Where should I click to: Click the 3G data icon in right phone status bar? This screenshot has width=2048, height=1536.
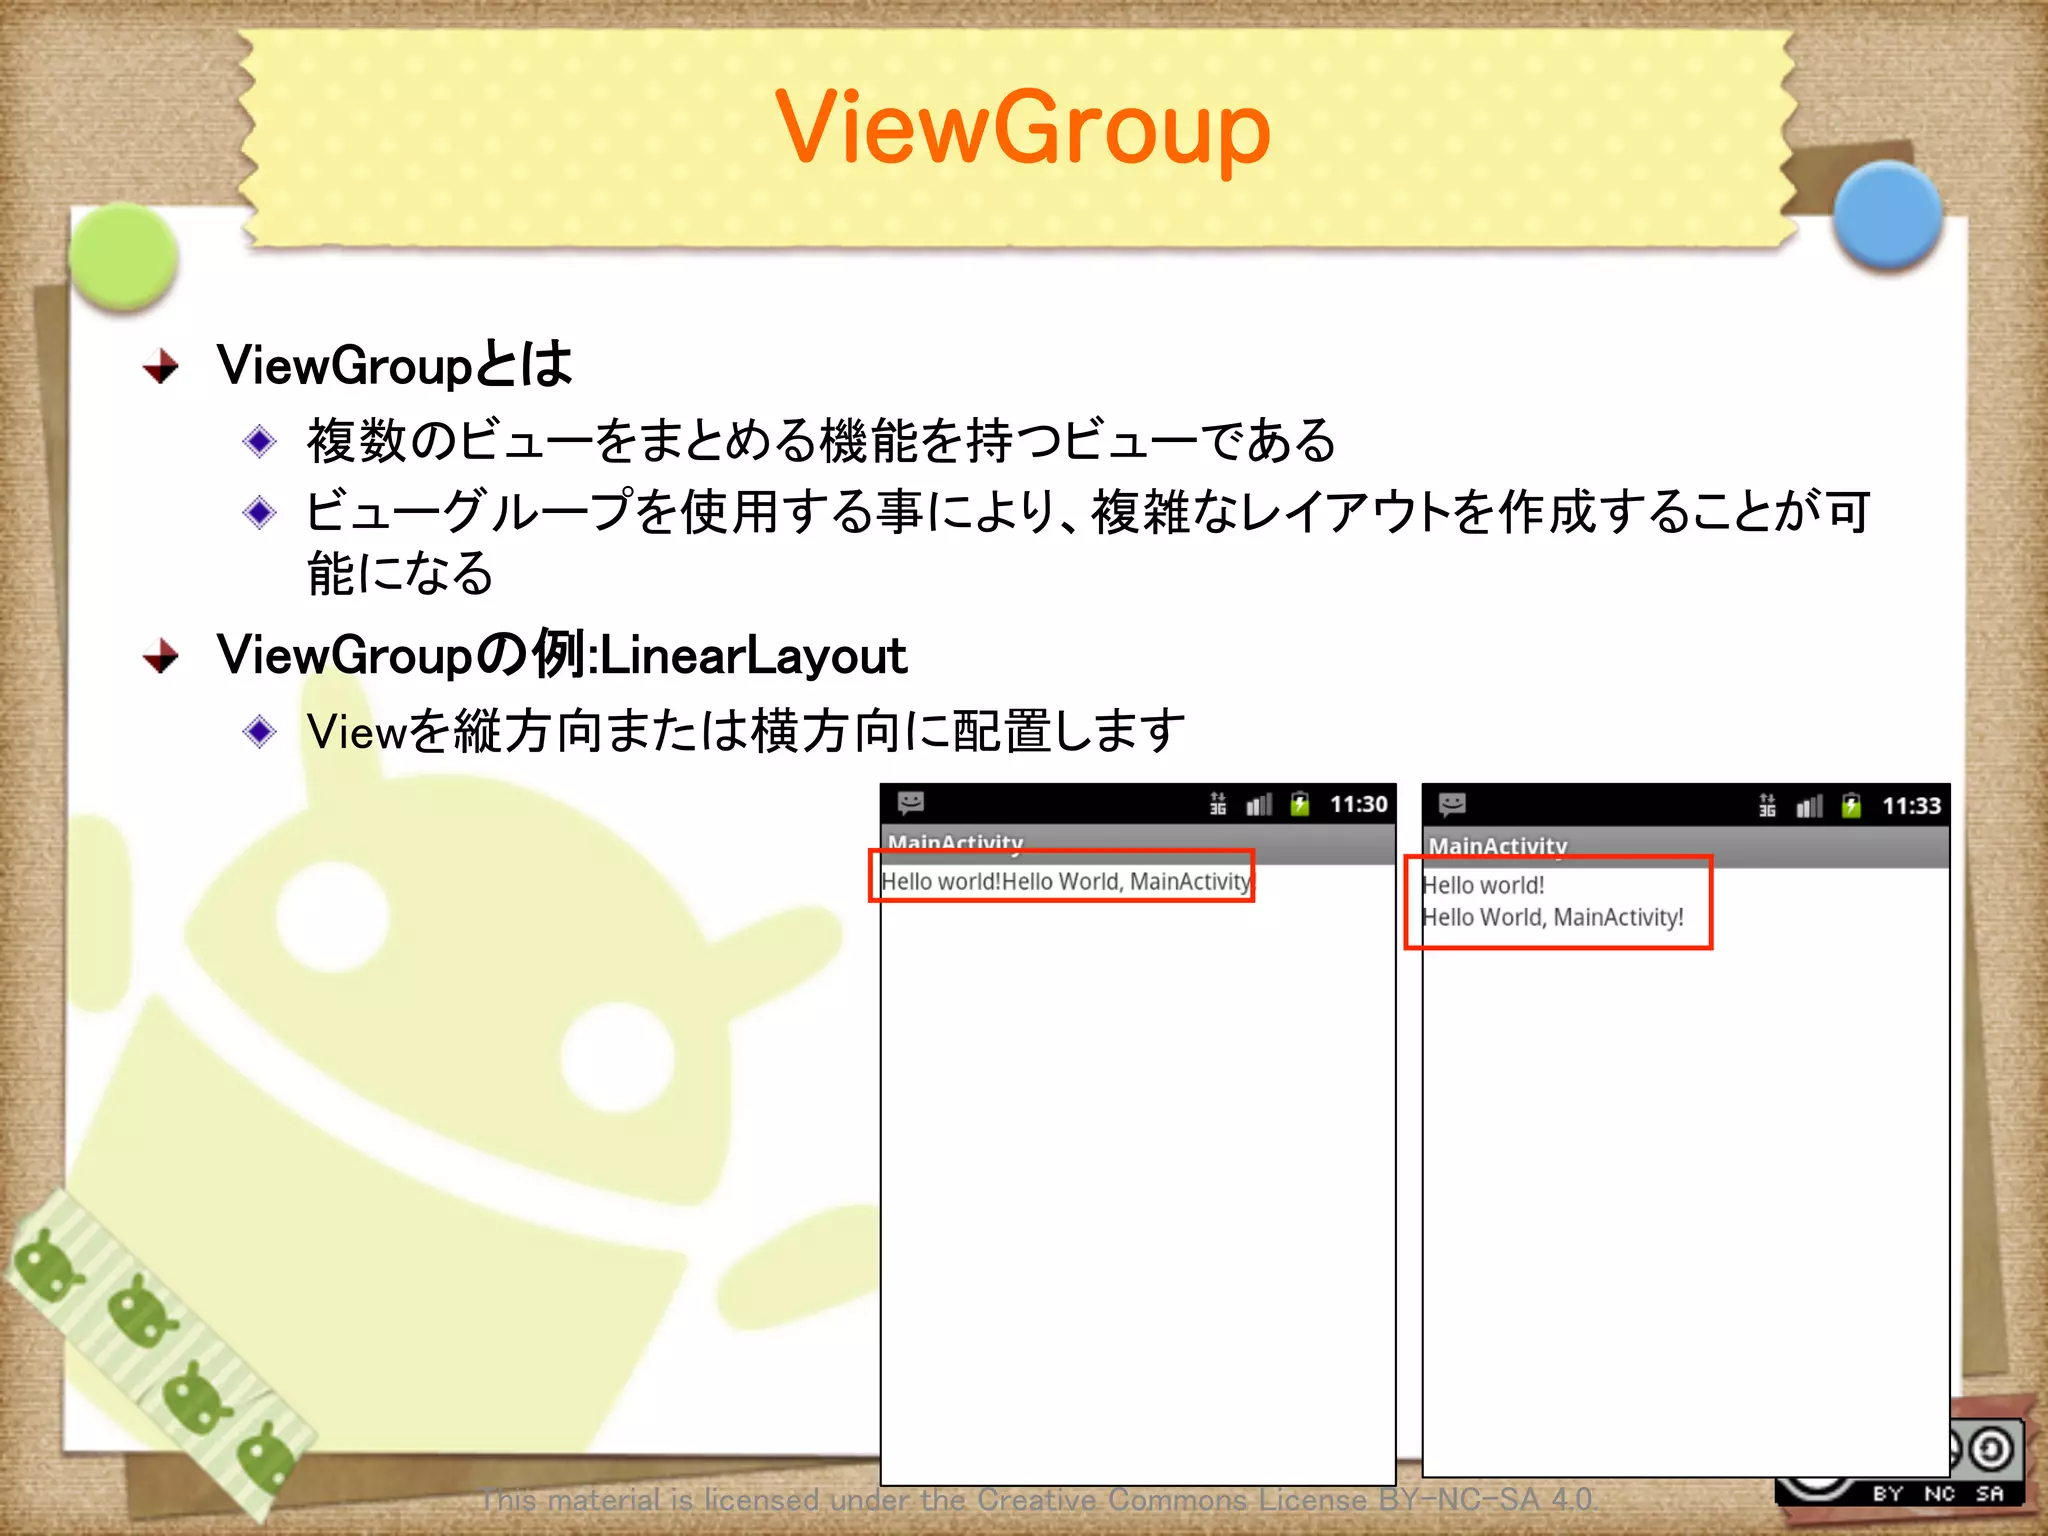click(1768, 806)
